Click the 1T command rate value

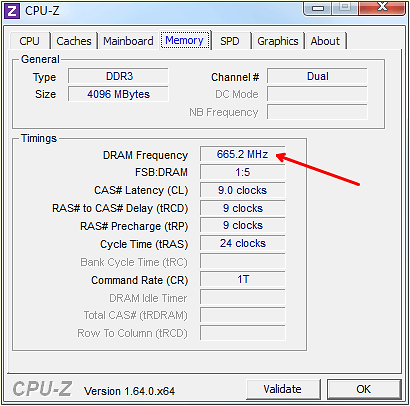coord(243,279)
